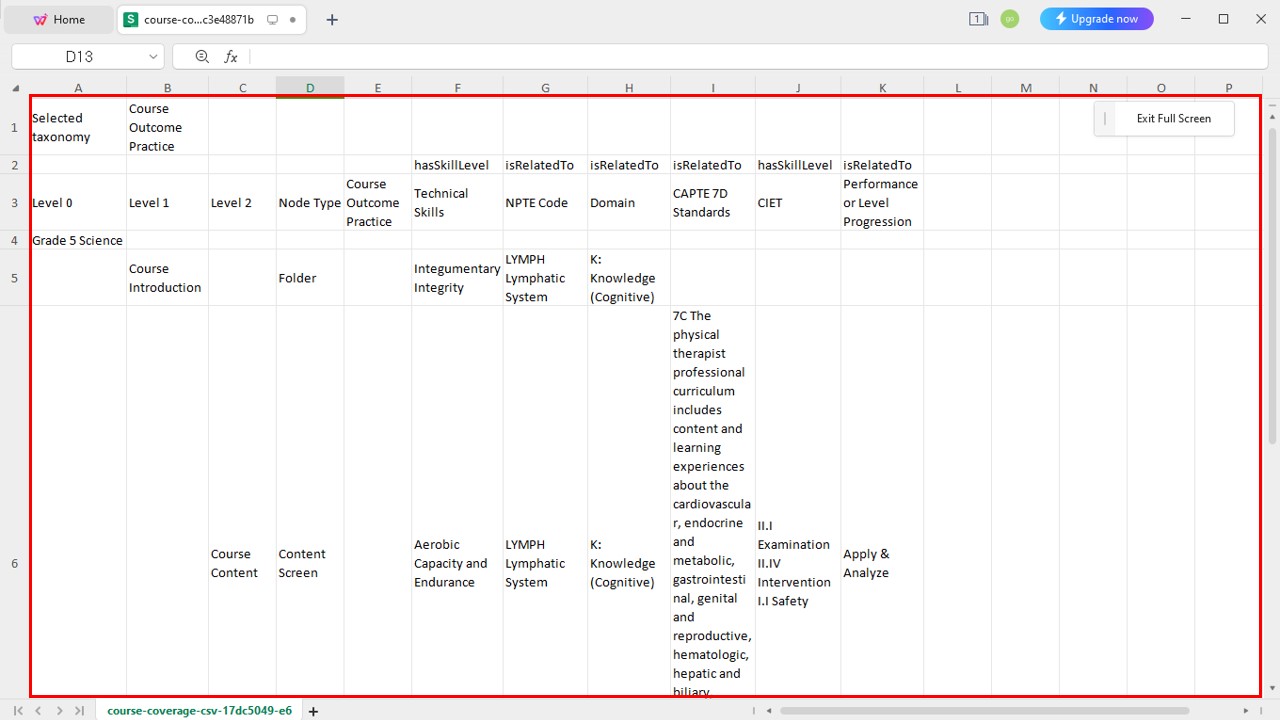The height and width of the screenshot is (720, 1280).
Task: Add a new sheet with plus icon
Action: pyautogui.click(x=313, y=711)
